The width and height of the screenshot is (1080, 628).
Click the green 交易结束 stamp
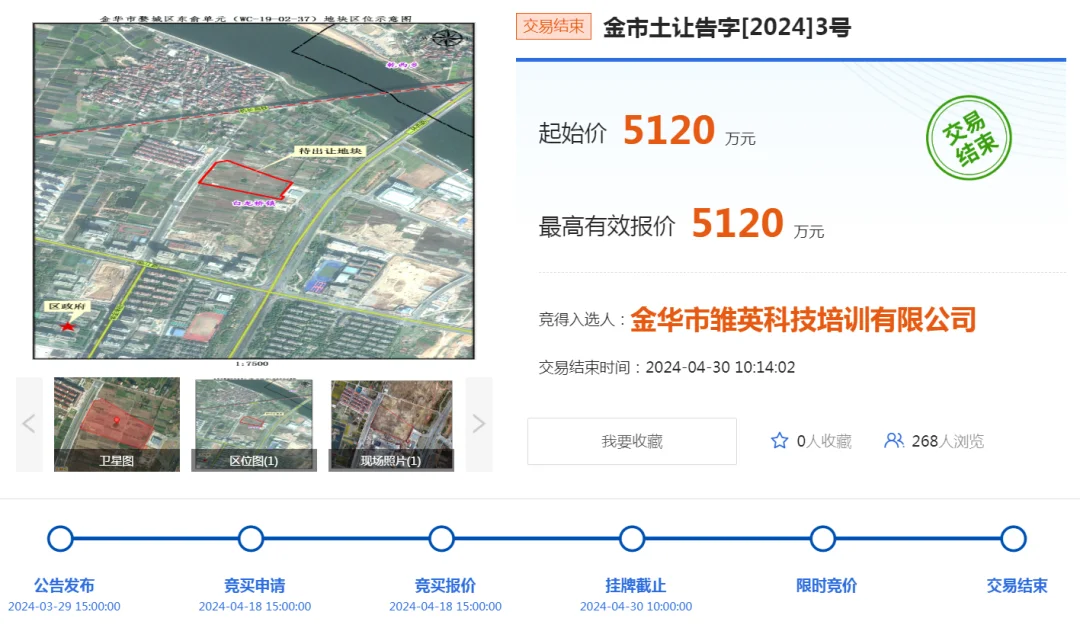coord(968,138)
